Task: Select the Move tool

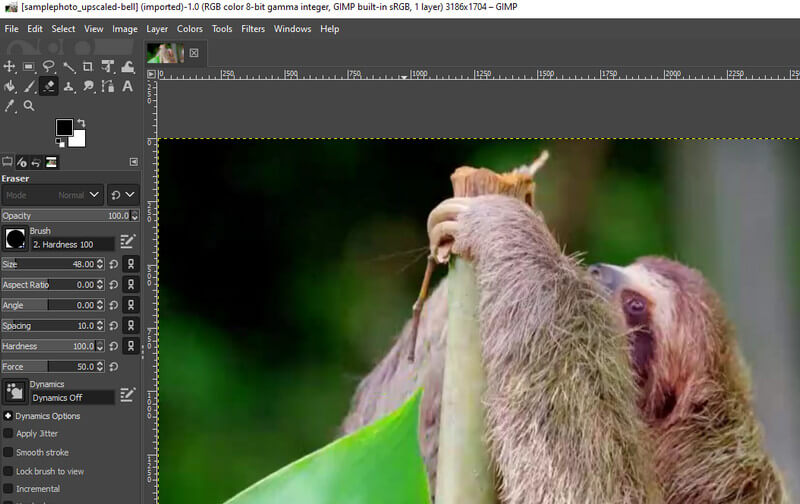Action: click(x=9, y=66)
